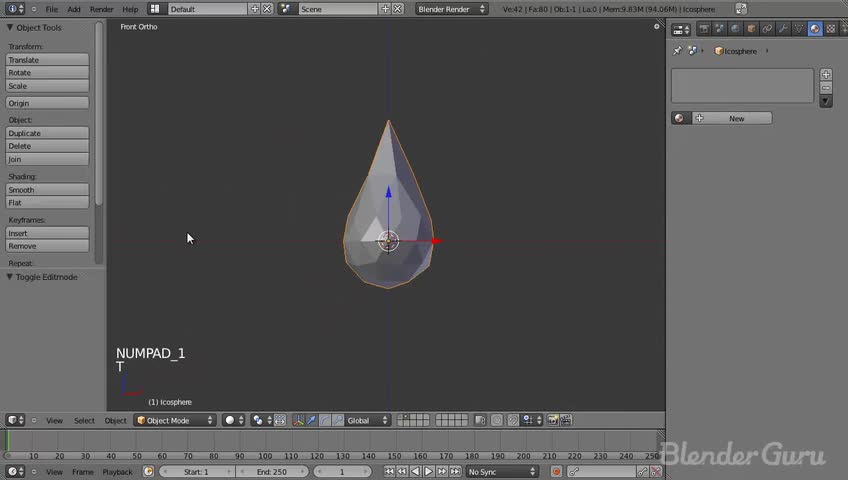Screen dimensions: 848x480
Task: Render OpenGL image of viewport camera icon
Action: (552, 420)
